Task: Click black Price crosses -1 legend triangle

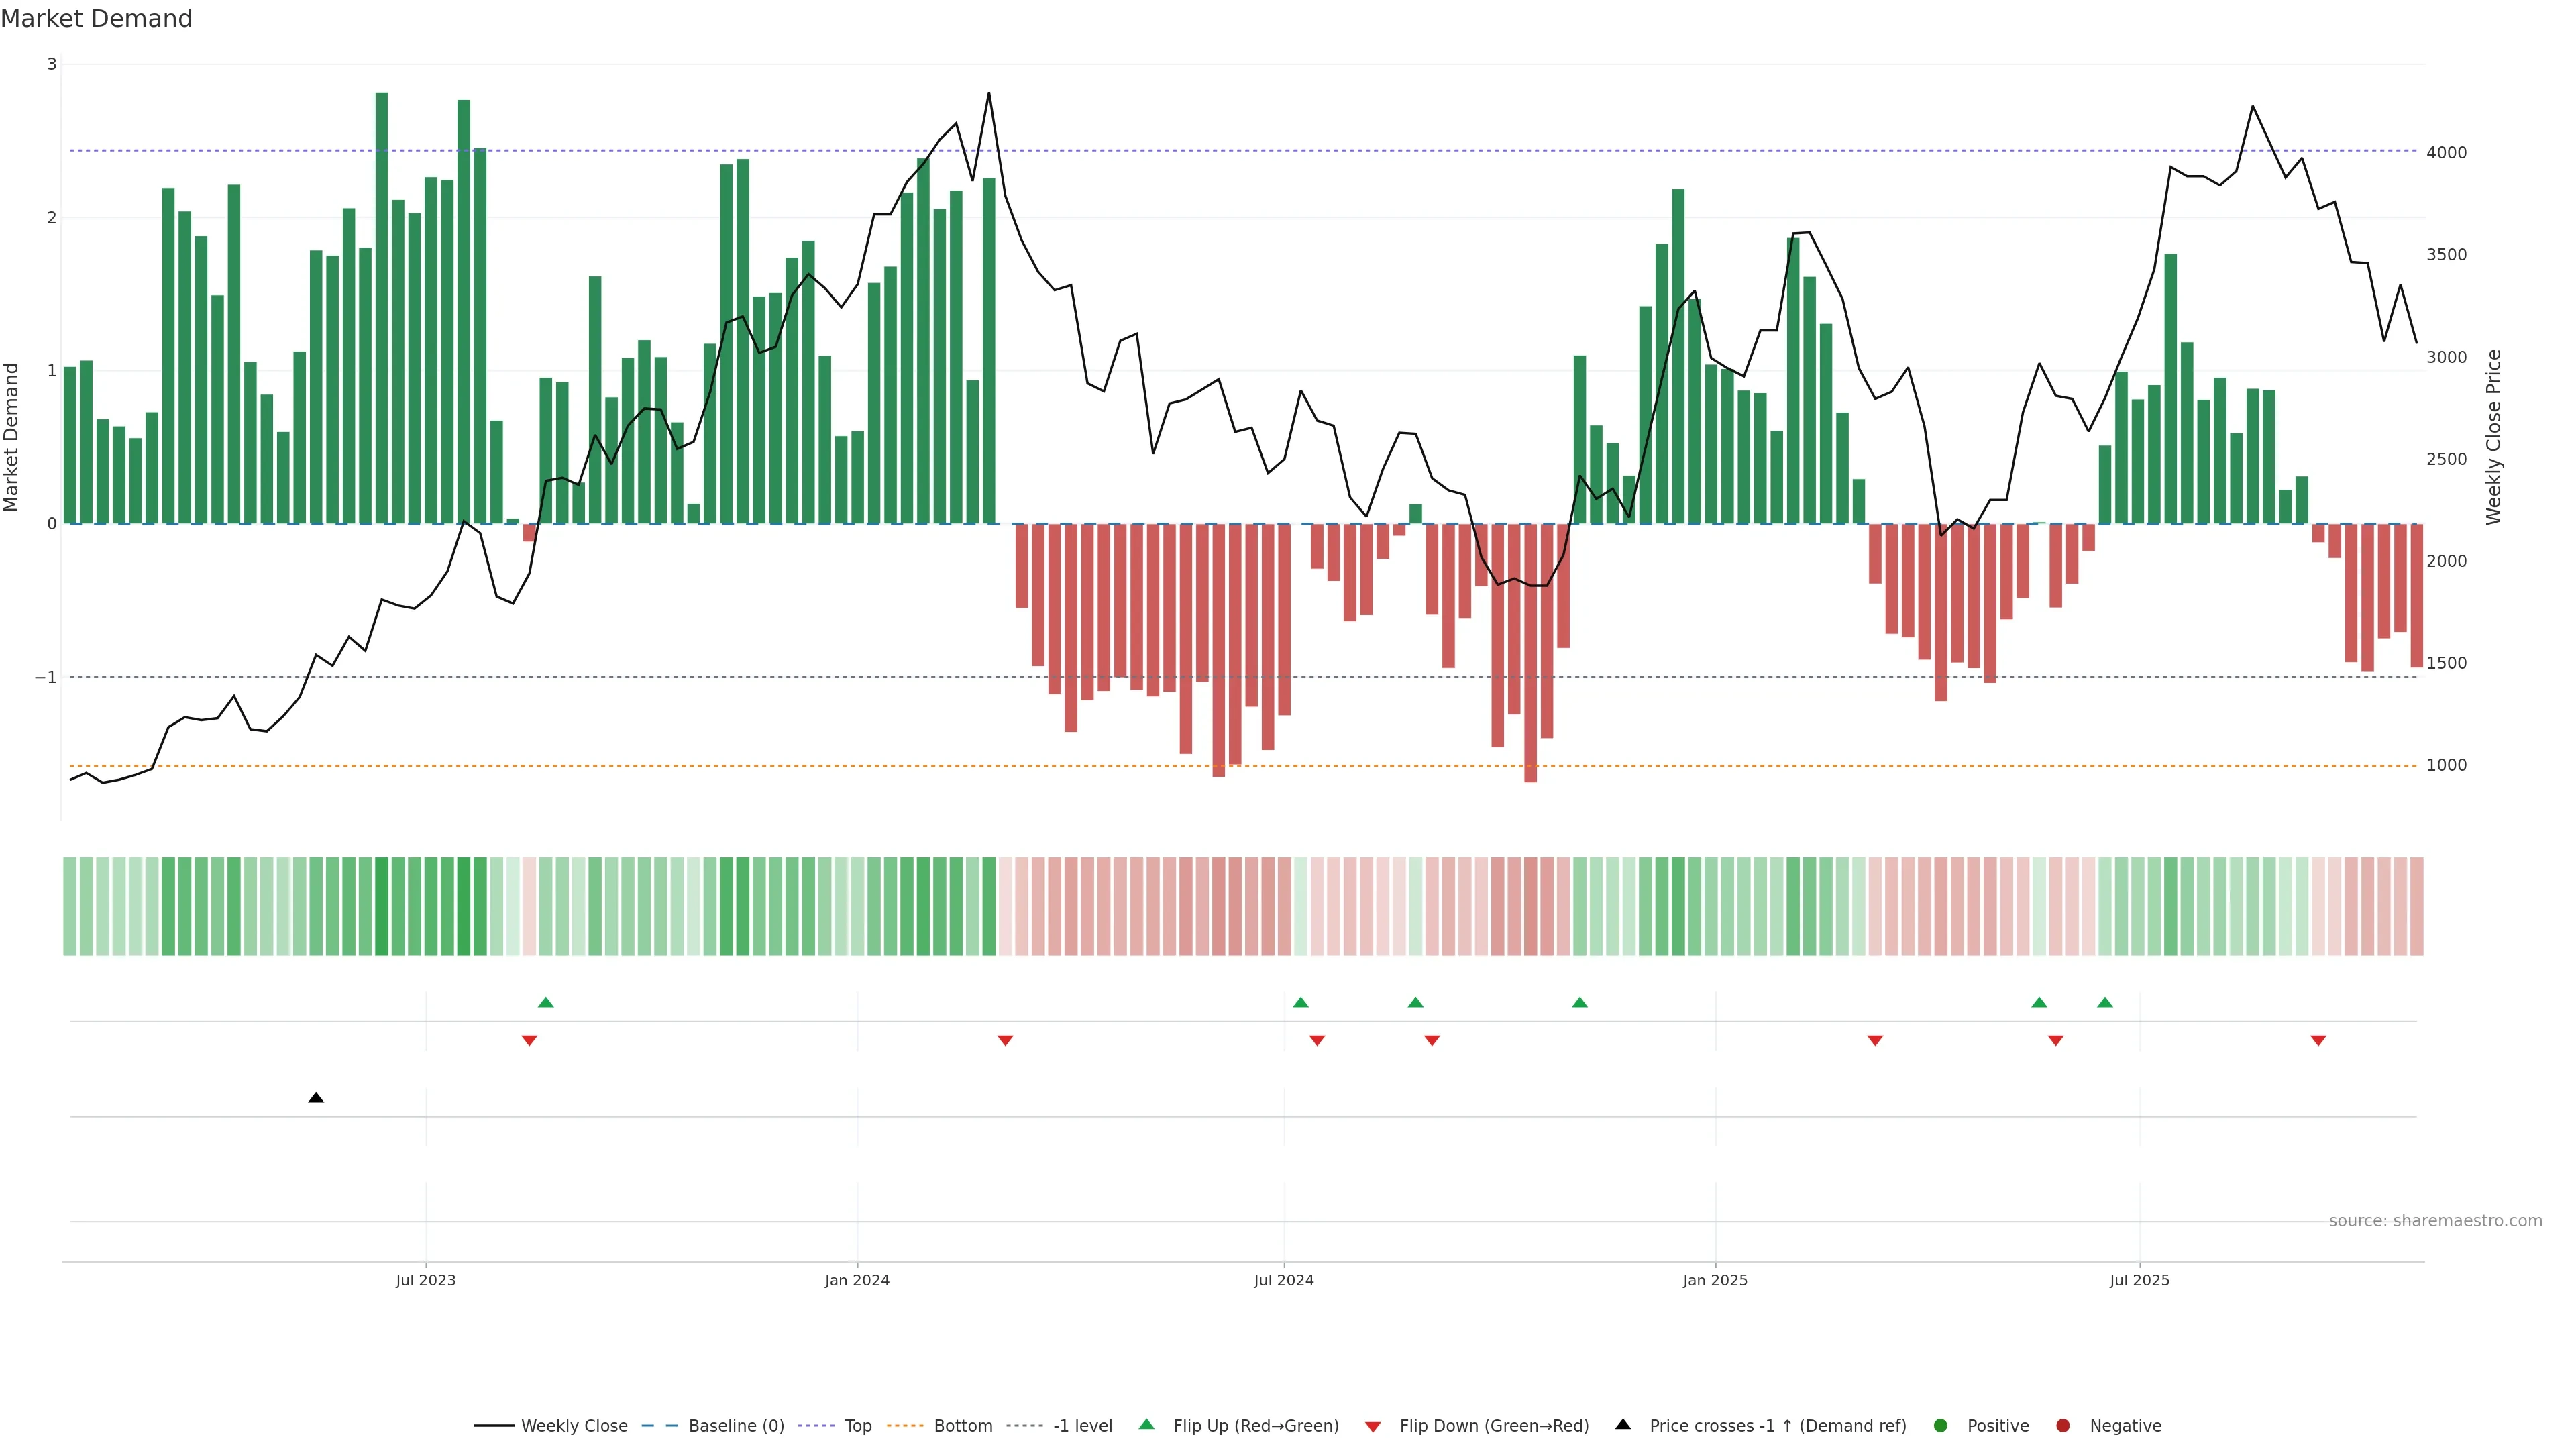Action: coord(1623,1424)
